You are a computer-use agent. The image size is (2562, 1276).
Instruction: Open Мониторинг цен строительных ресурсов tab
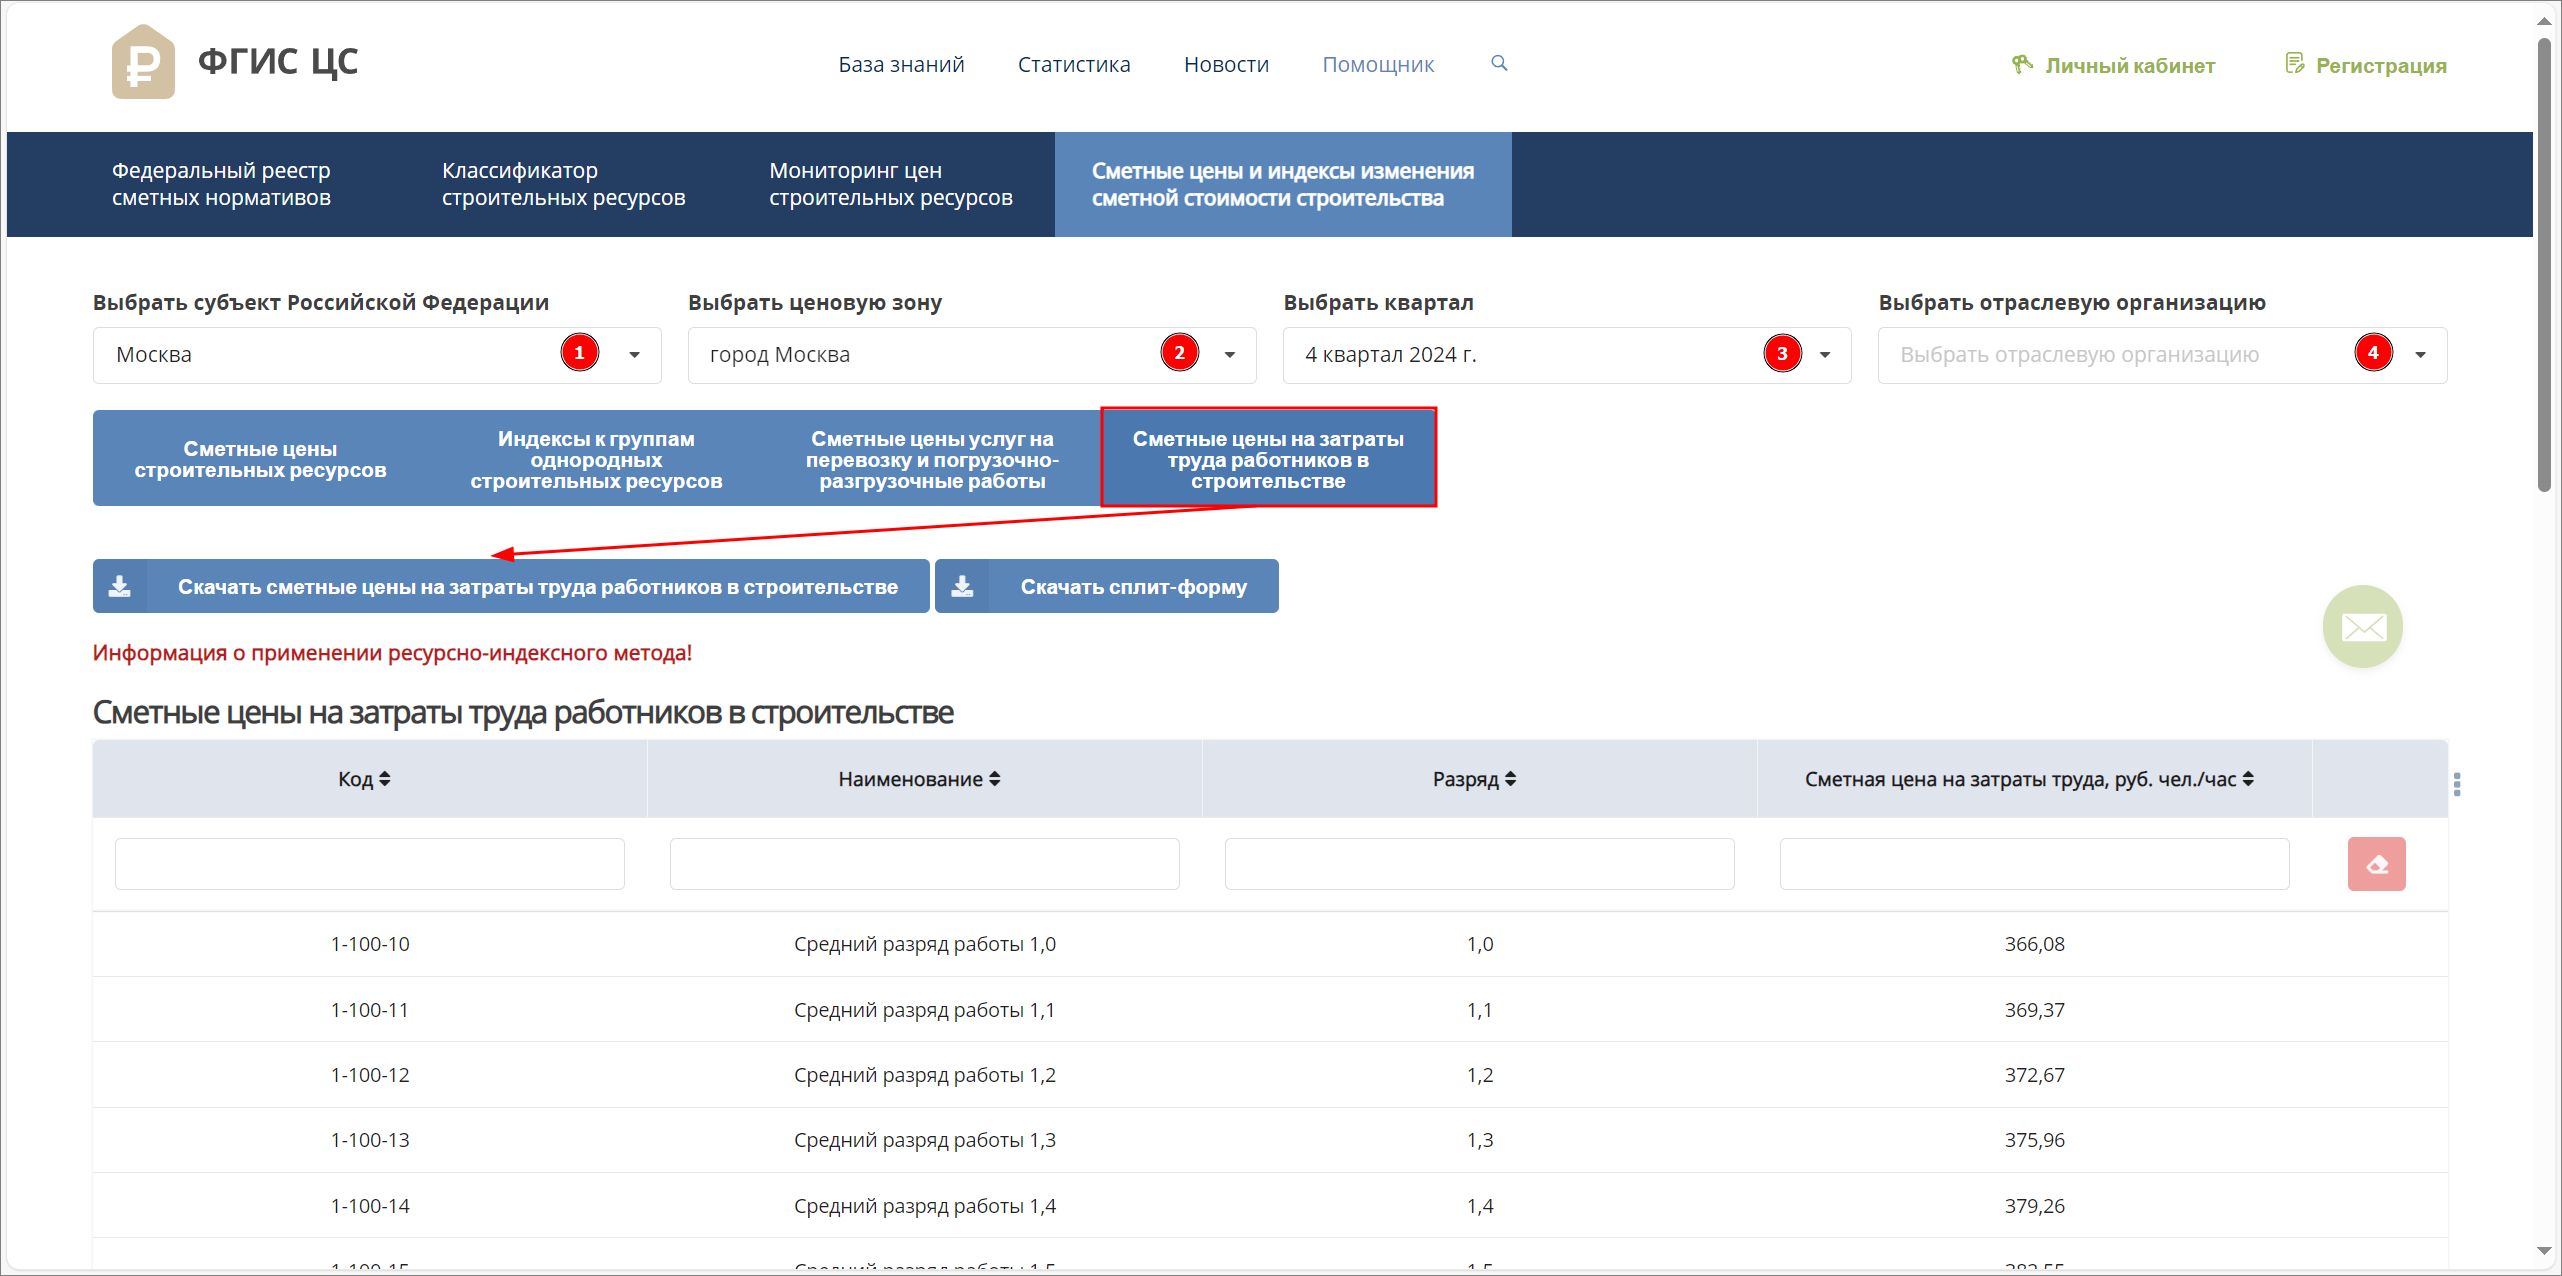pos(891,184)
